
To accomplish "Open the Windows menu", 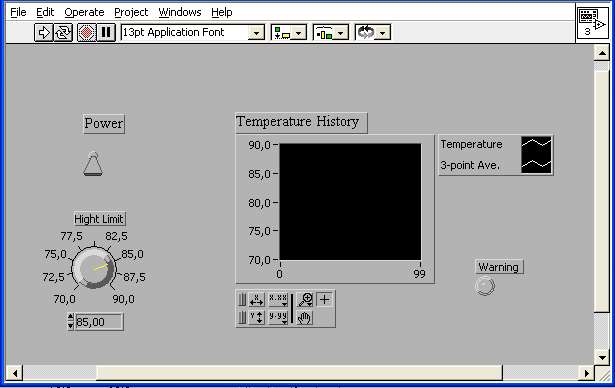I will click(x=180, y=13).
